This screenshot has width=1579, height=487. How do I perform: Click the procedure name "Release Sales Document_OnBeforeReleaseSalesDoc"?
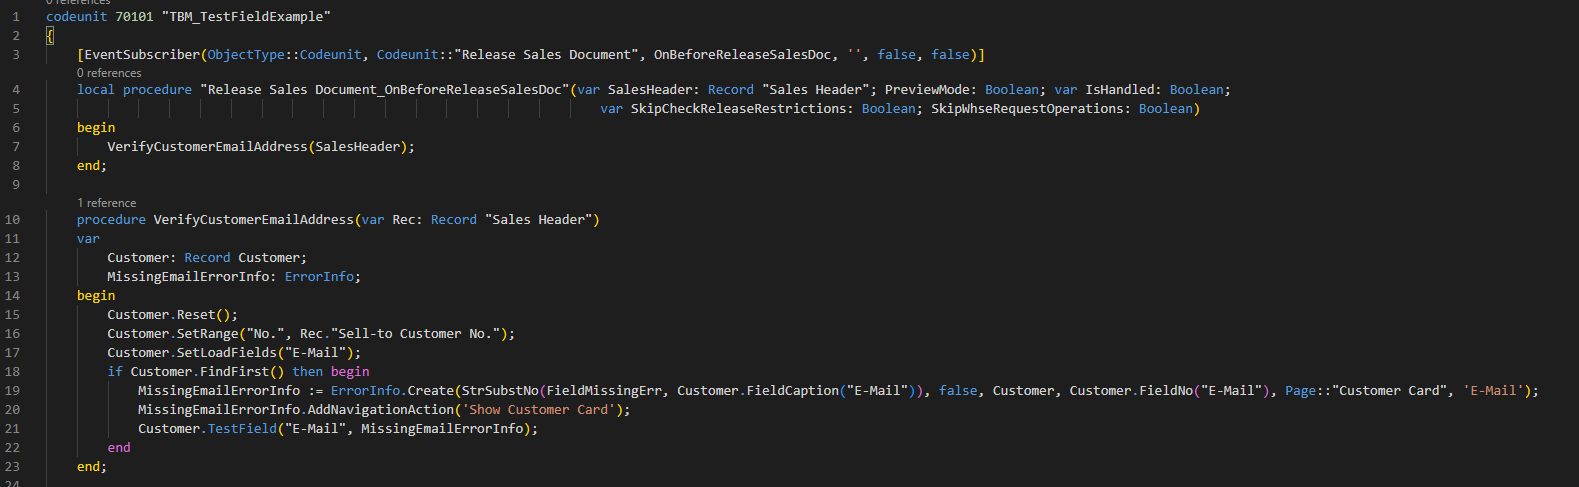coord(384,90)
